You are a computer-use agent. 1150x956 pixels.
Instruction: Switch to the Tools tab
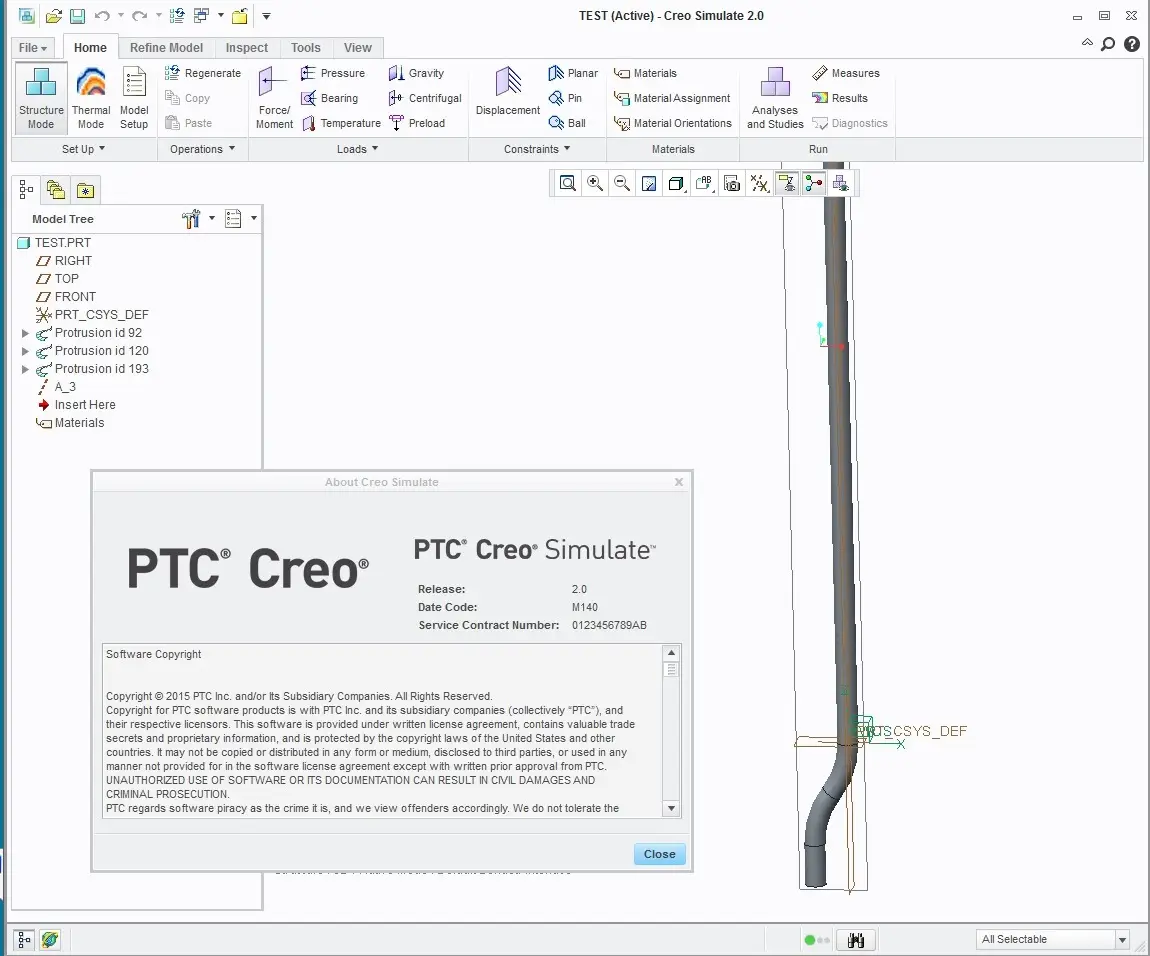tap(306, 48)
